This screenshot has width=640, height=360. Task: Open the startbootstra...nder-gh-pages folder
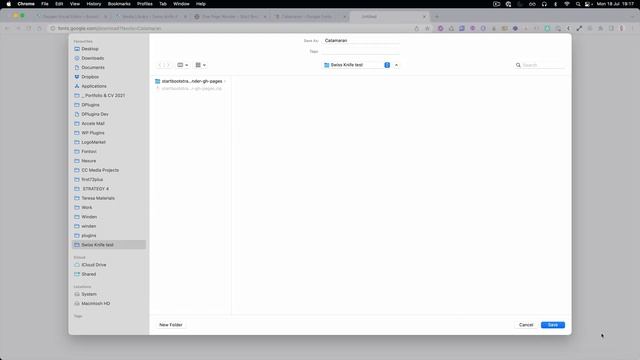(x=190, y=81)
